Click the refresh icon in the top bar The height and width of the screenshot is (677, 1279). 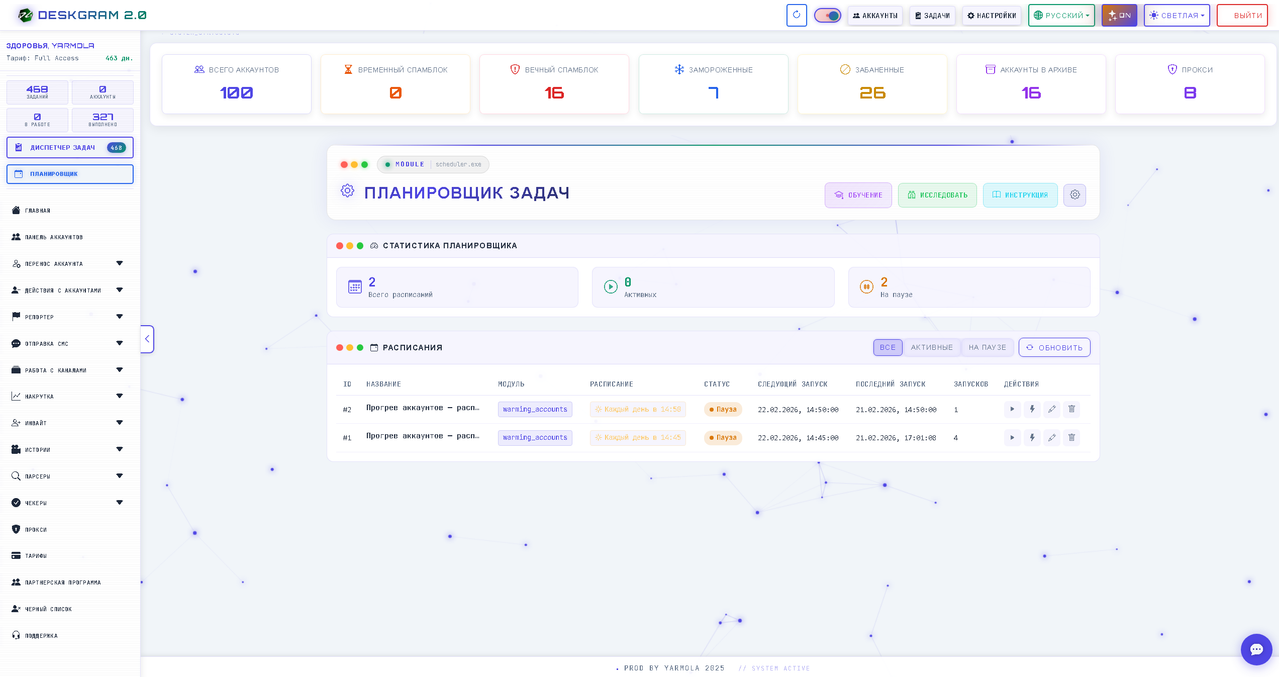(x=796, y=15)
